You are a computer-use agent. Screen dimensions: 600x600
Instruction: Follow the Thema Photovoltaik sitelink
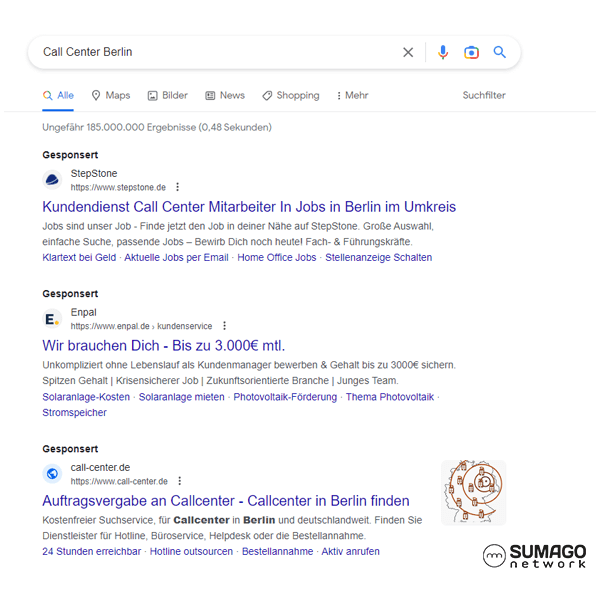click(390, 397)
